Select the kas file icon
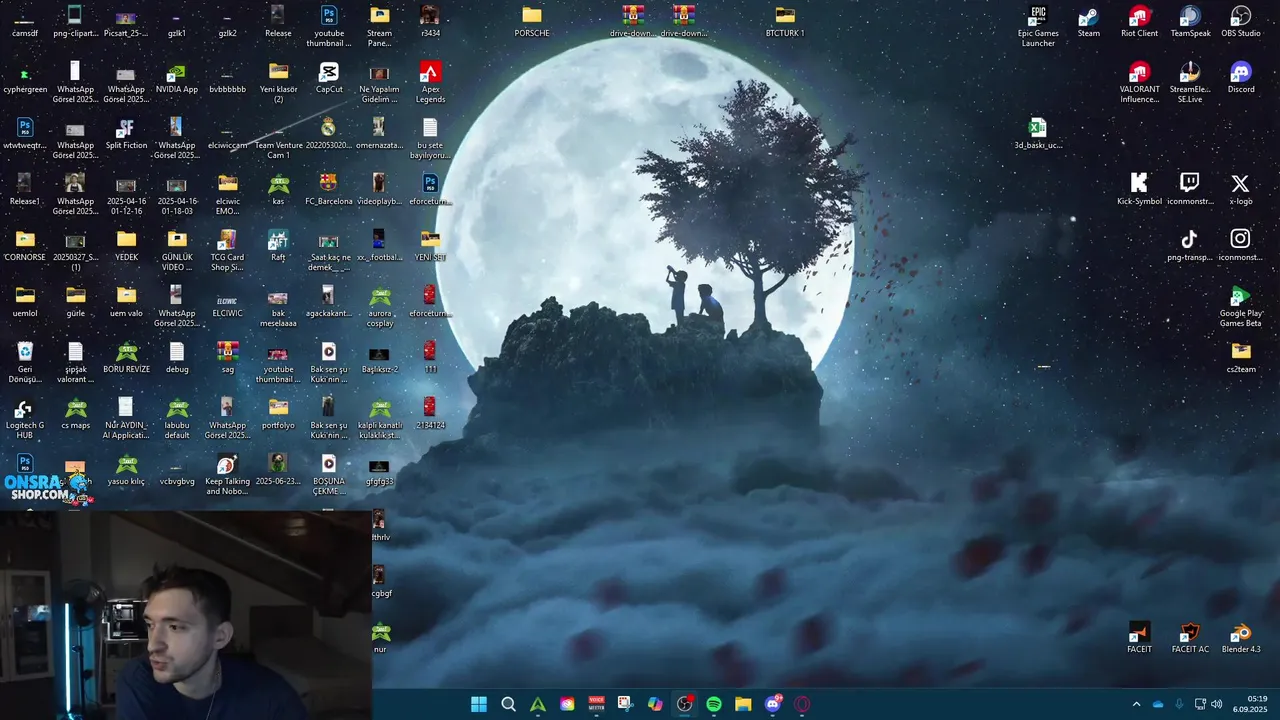The image size is (1280, 720). tap(278, 190)
